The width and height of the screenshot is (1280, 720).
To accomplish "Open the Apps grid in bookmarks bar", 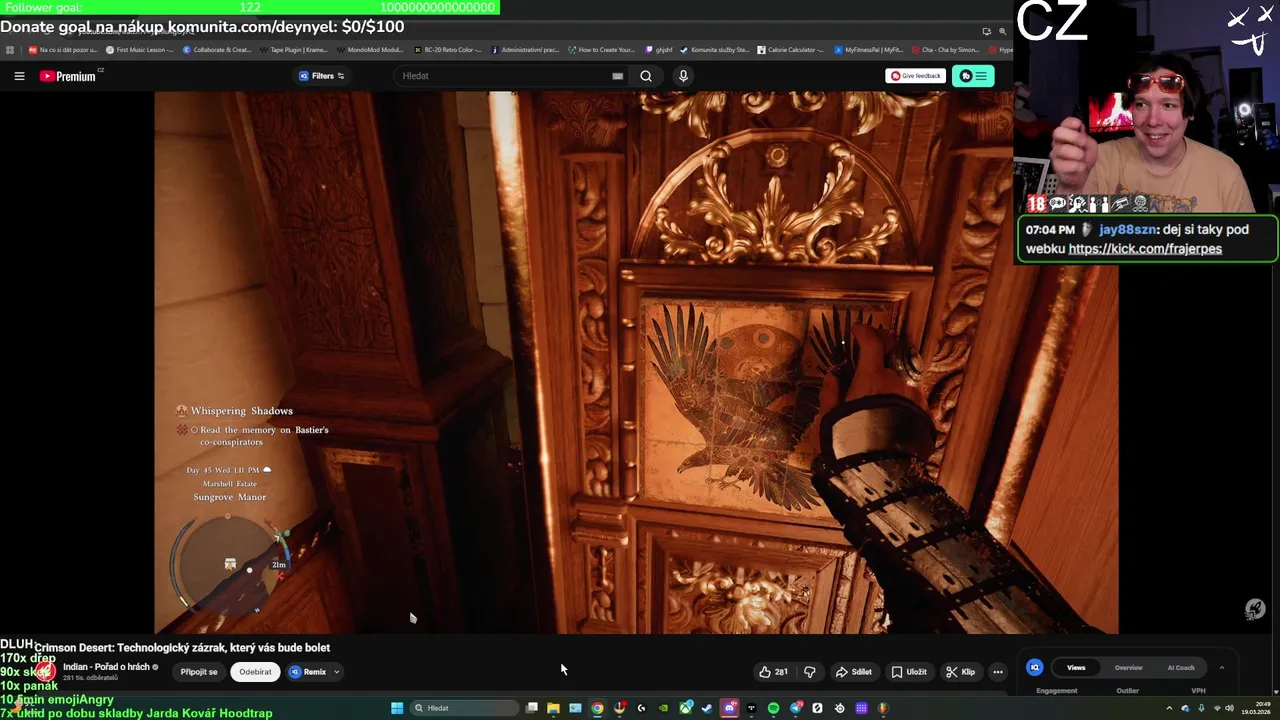I will point(10,49).
